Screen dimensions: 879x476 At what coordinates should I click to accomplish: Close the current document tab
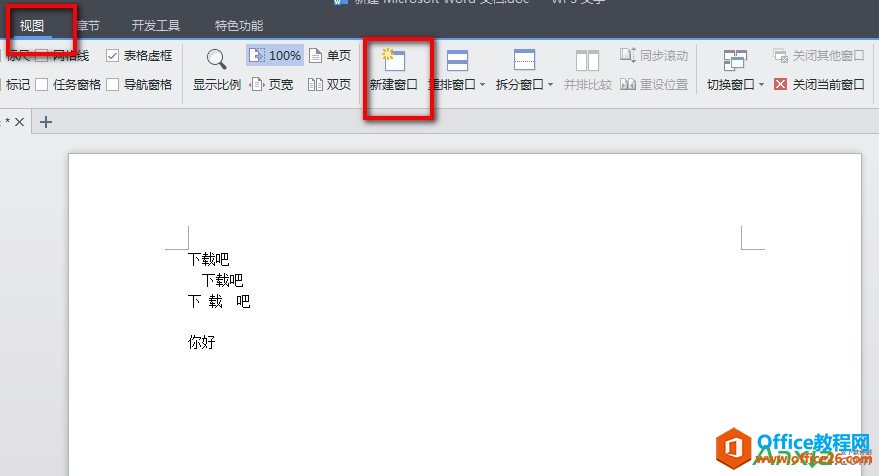tap(20, 122)
